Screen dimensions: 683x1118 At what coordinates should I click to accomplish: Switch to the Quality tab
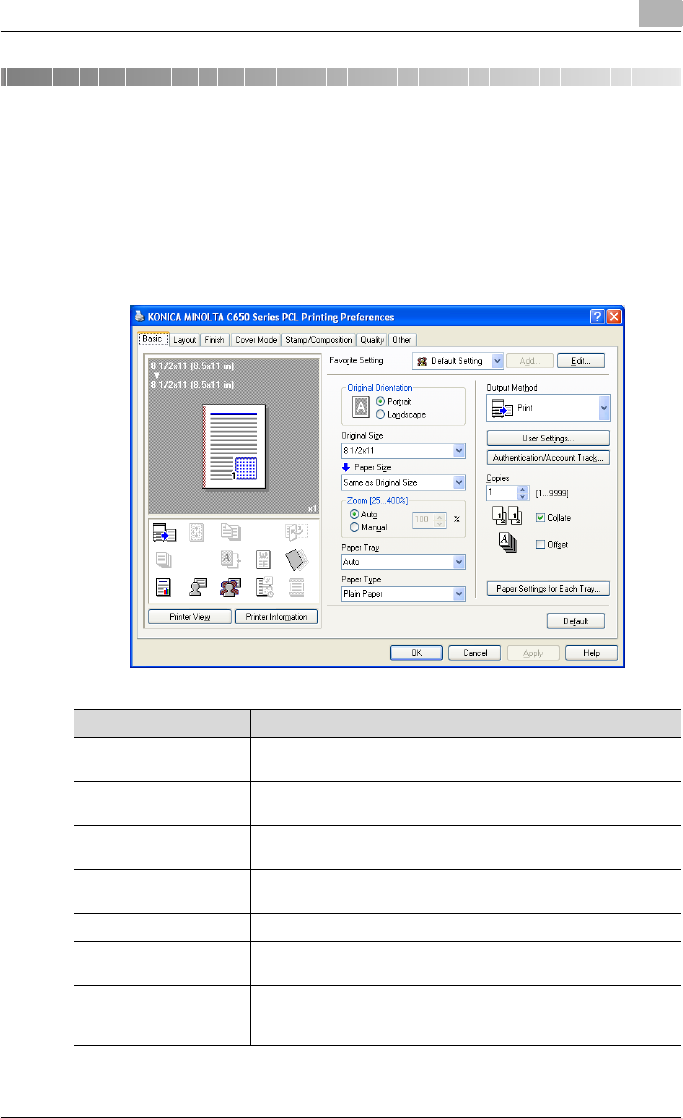372,340
